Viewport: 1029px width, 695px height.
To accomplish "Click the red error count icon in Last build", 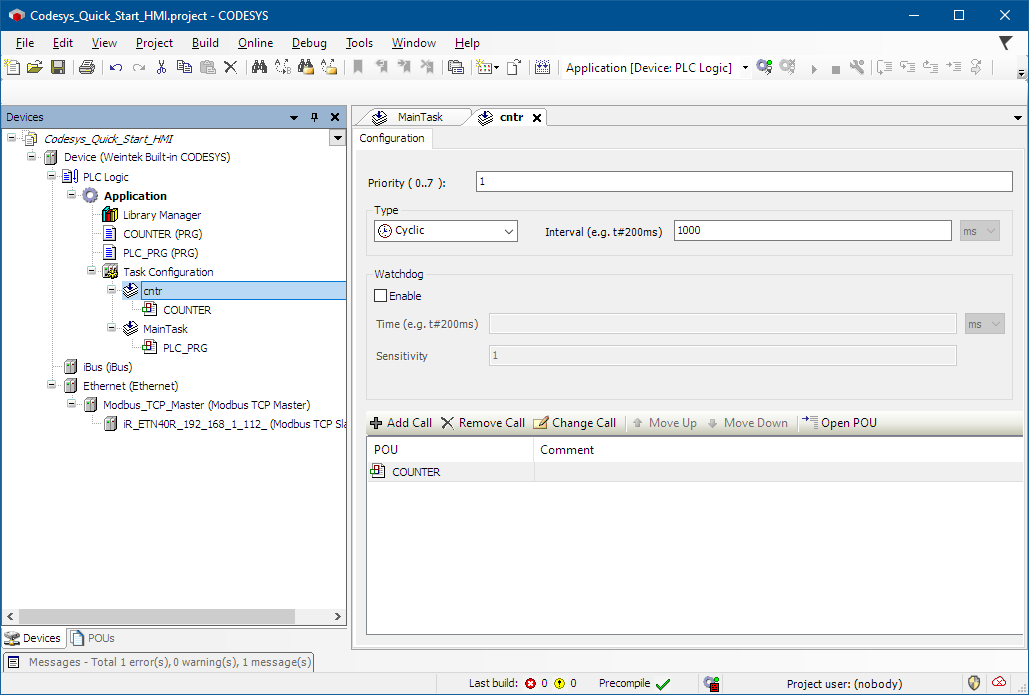I will 530,683.
